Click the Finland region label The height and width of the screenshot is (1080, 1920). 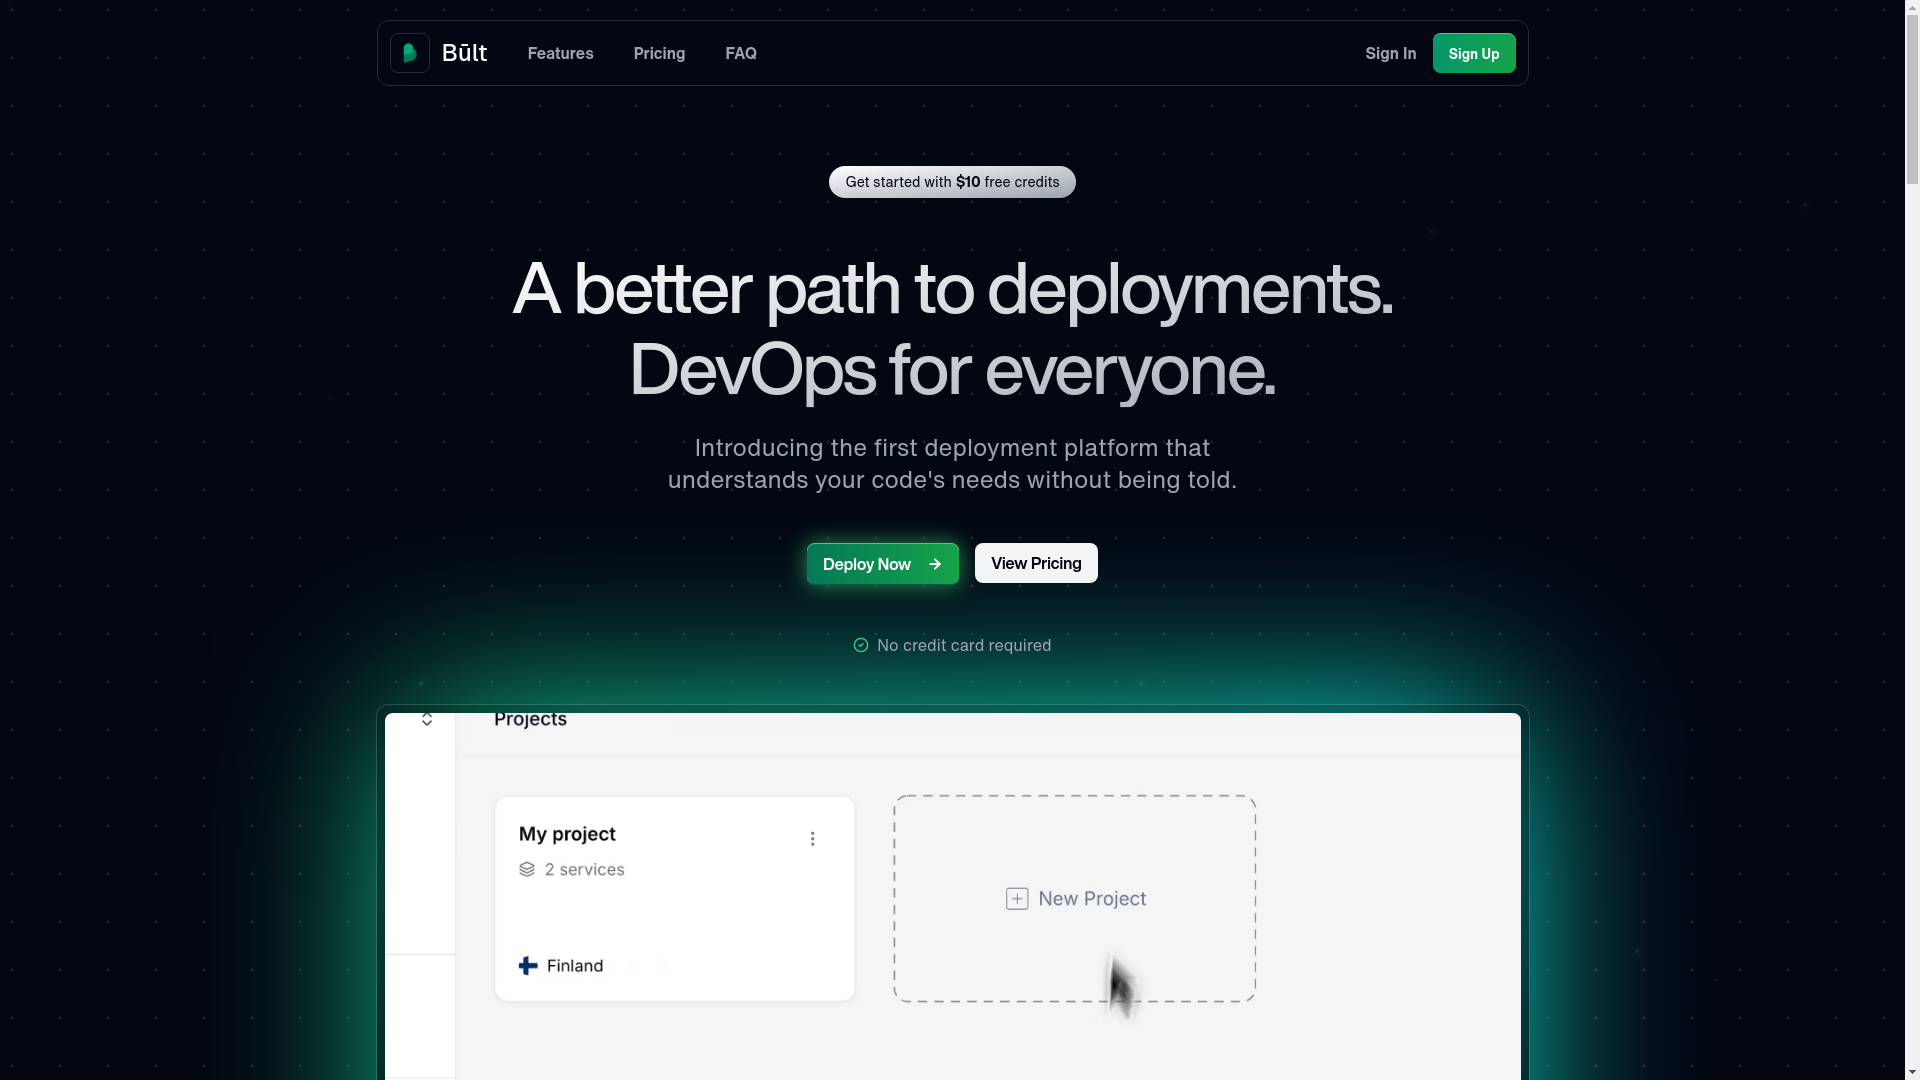(x=575, y=965)
